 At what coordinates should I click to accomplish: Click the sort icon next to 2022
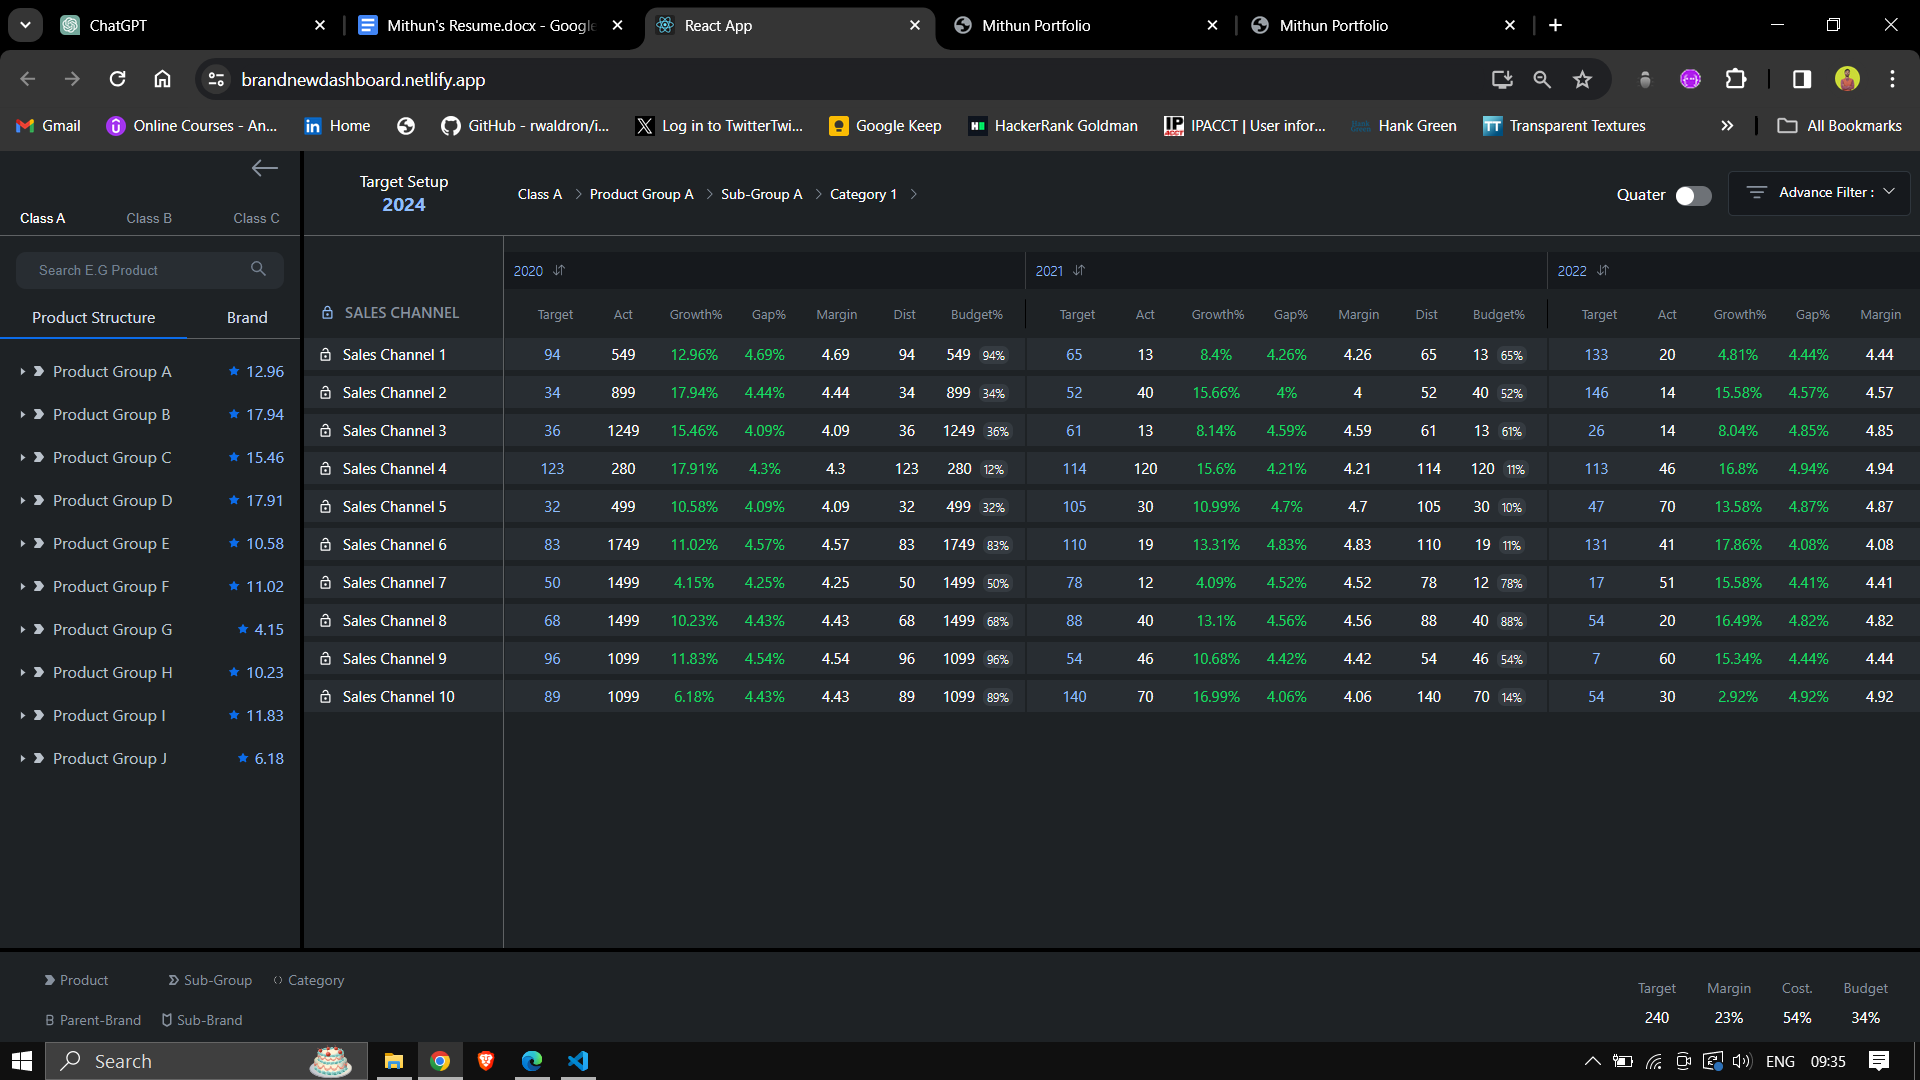click(1603, 271)
